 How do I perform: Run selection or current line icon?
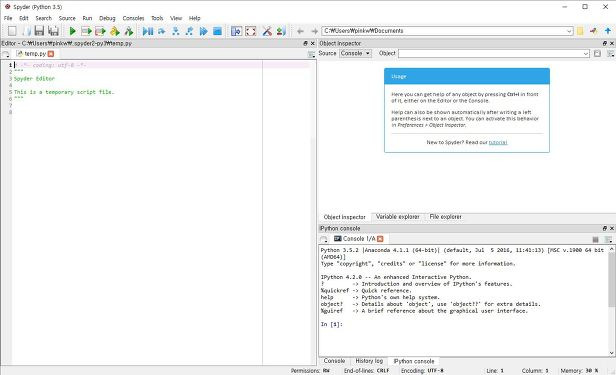click(114, 31)
